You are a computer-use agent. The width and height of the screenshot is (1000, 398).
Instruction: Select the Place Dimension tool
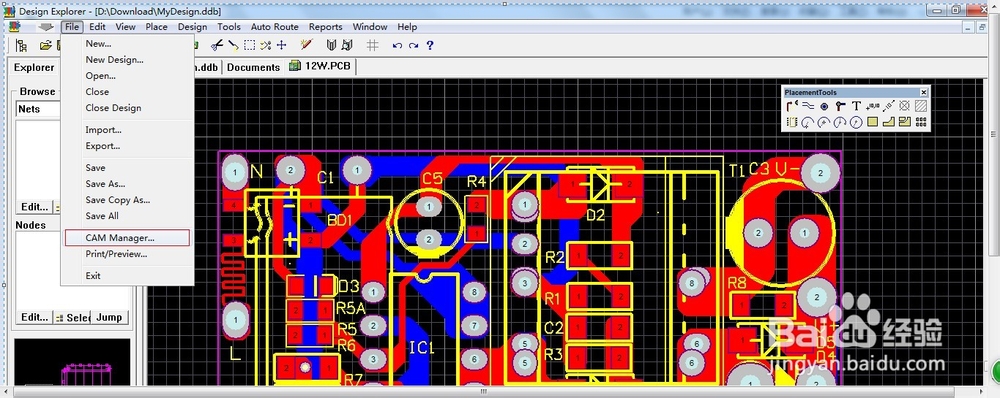(888, 106)
